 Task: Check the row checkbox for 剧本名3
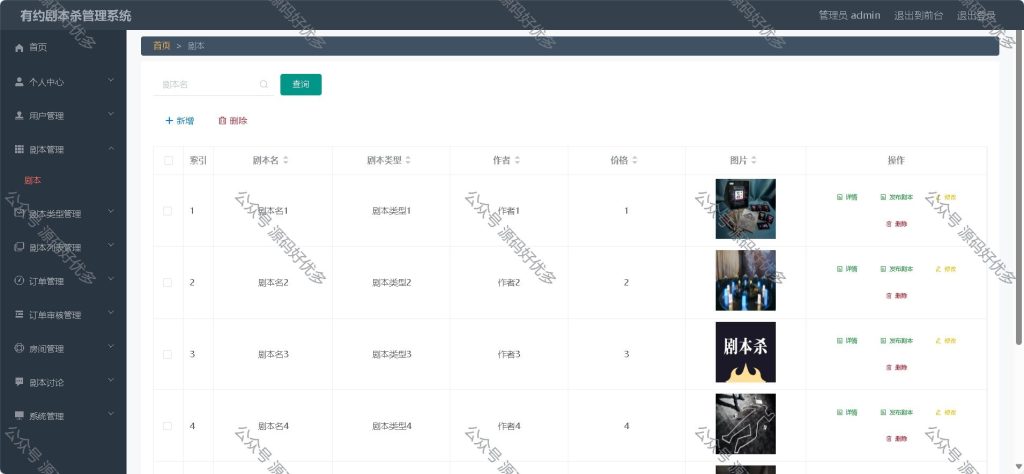[x=167, y=355]
